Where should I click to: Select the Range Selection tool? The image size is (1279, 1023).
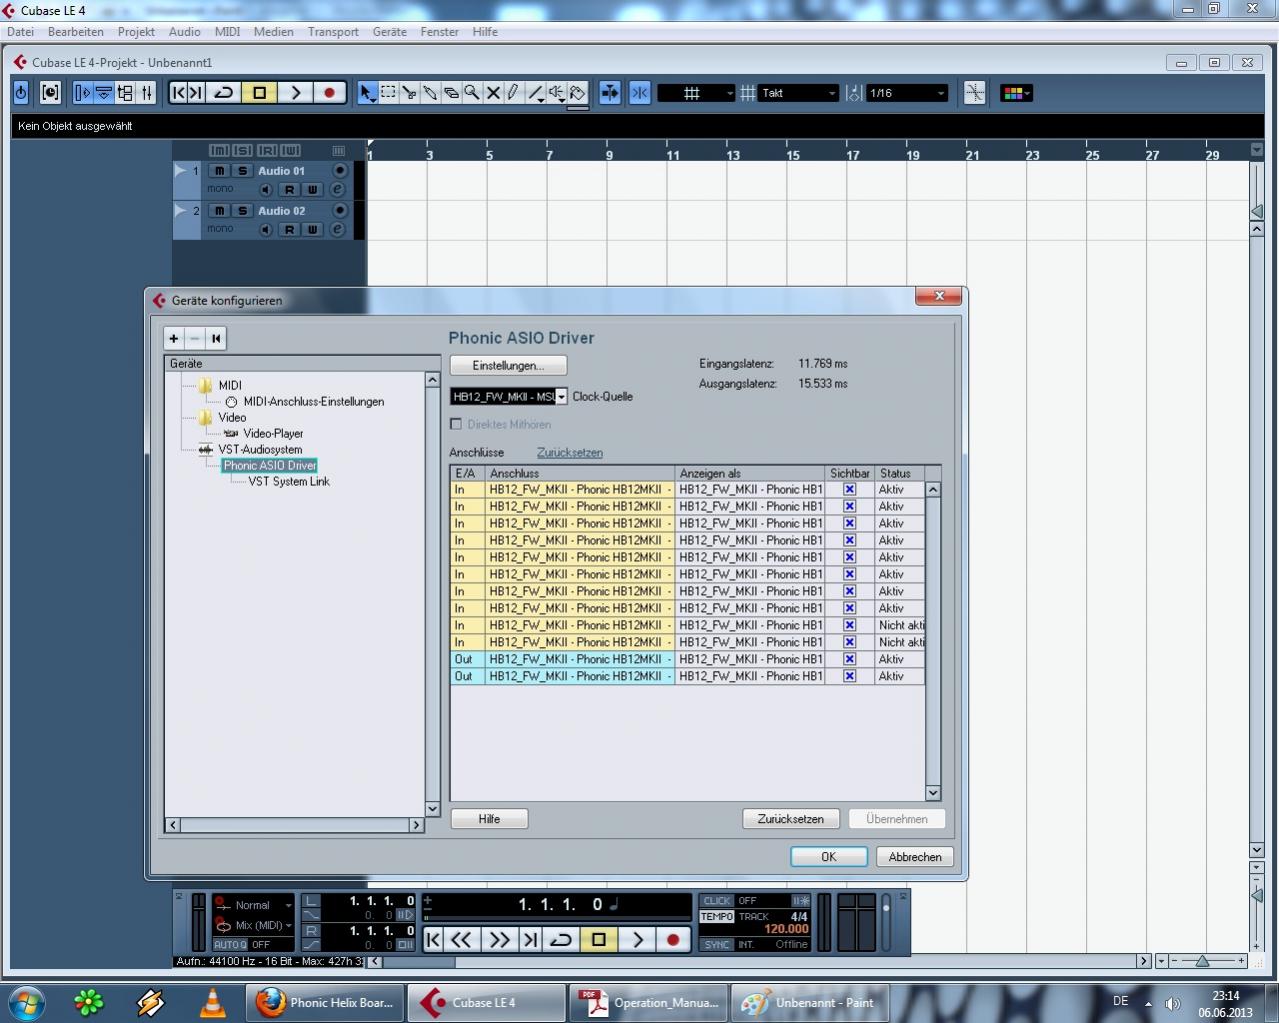(x=388, y=93)
